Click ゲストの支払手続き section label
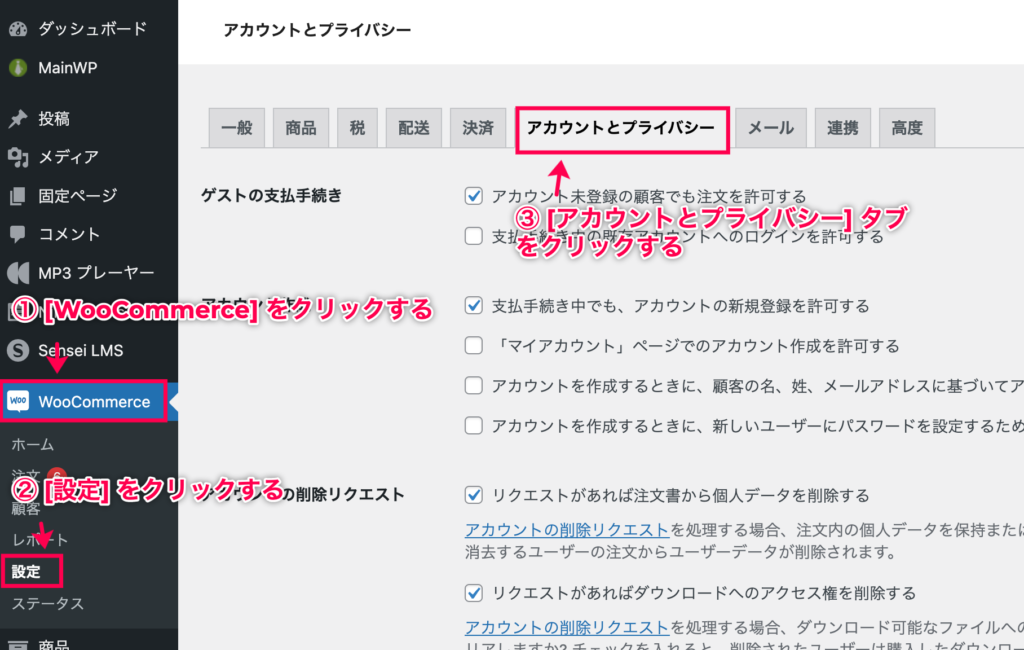This screenshot has height=650, width=1024. [271, 195]
